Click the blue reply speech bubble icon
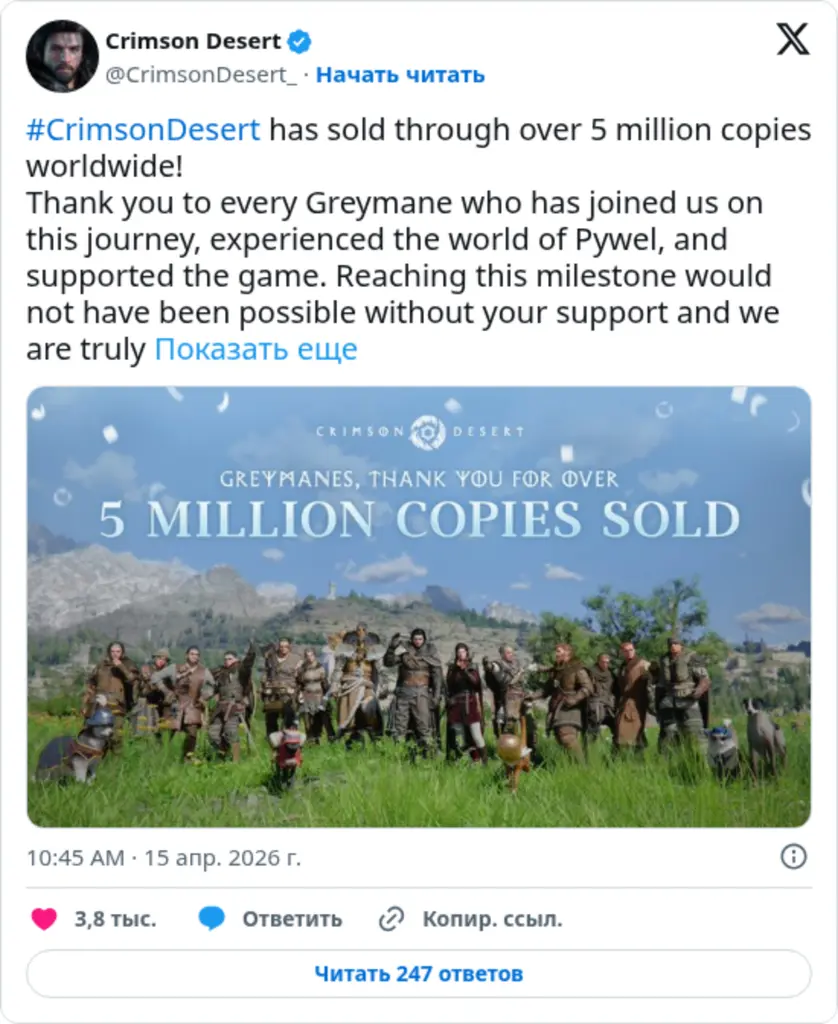This screenshot has height=1024, width=838. 209,915
